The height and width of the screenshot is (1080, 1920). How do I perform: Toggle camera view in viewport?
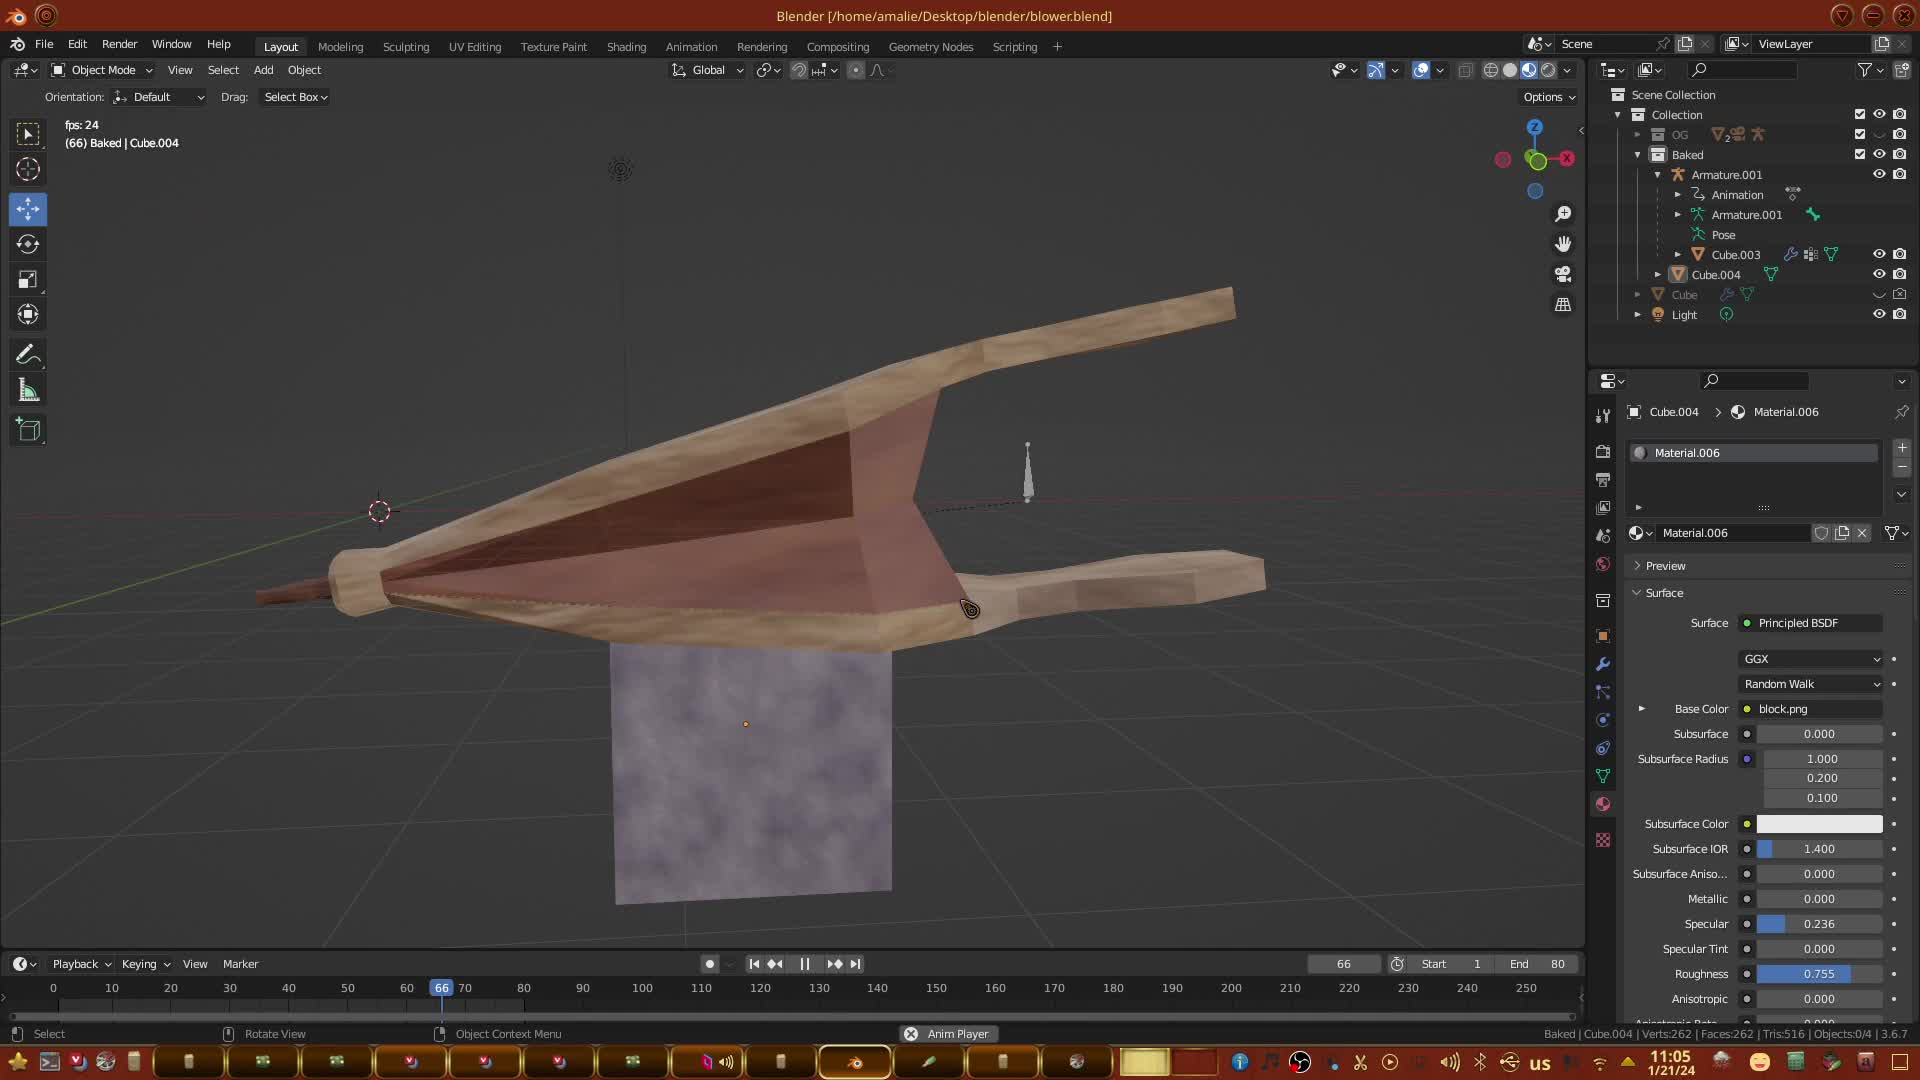[1563, 274]
